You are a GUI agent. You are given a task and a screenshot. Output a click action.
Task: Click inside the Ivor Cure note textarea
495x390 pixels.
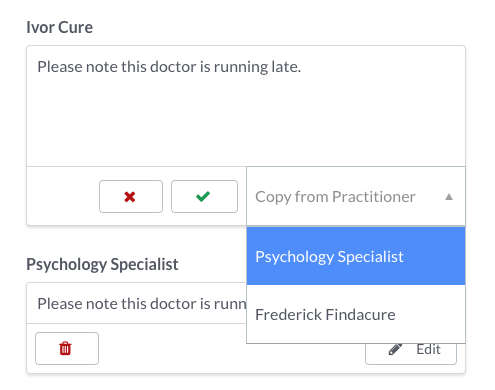point(246,106)
